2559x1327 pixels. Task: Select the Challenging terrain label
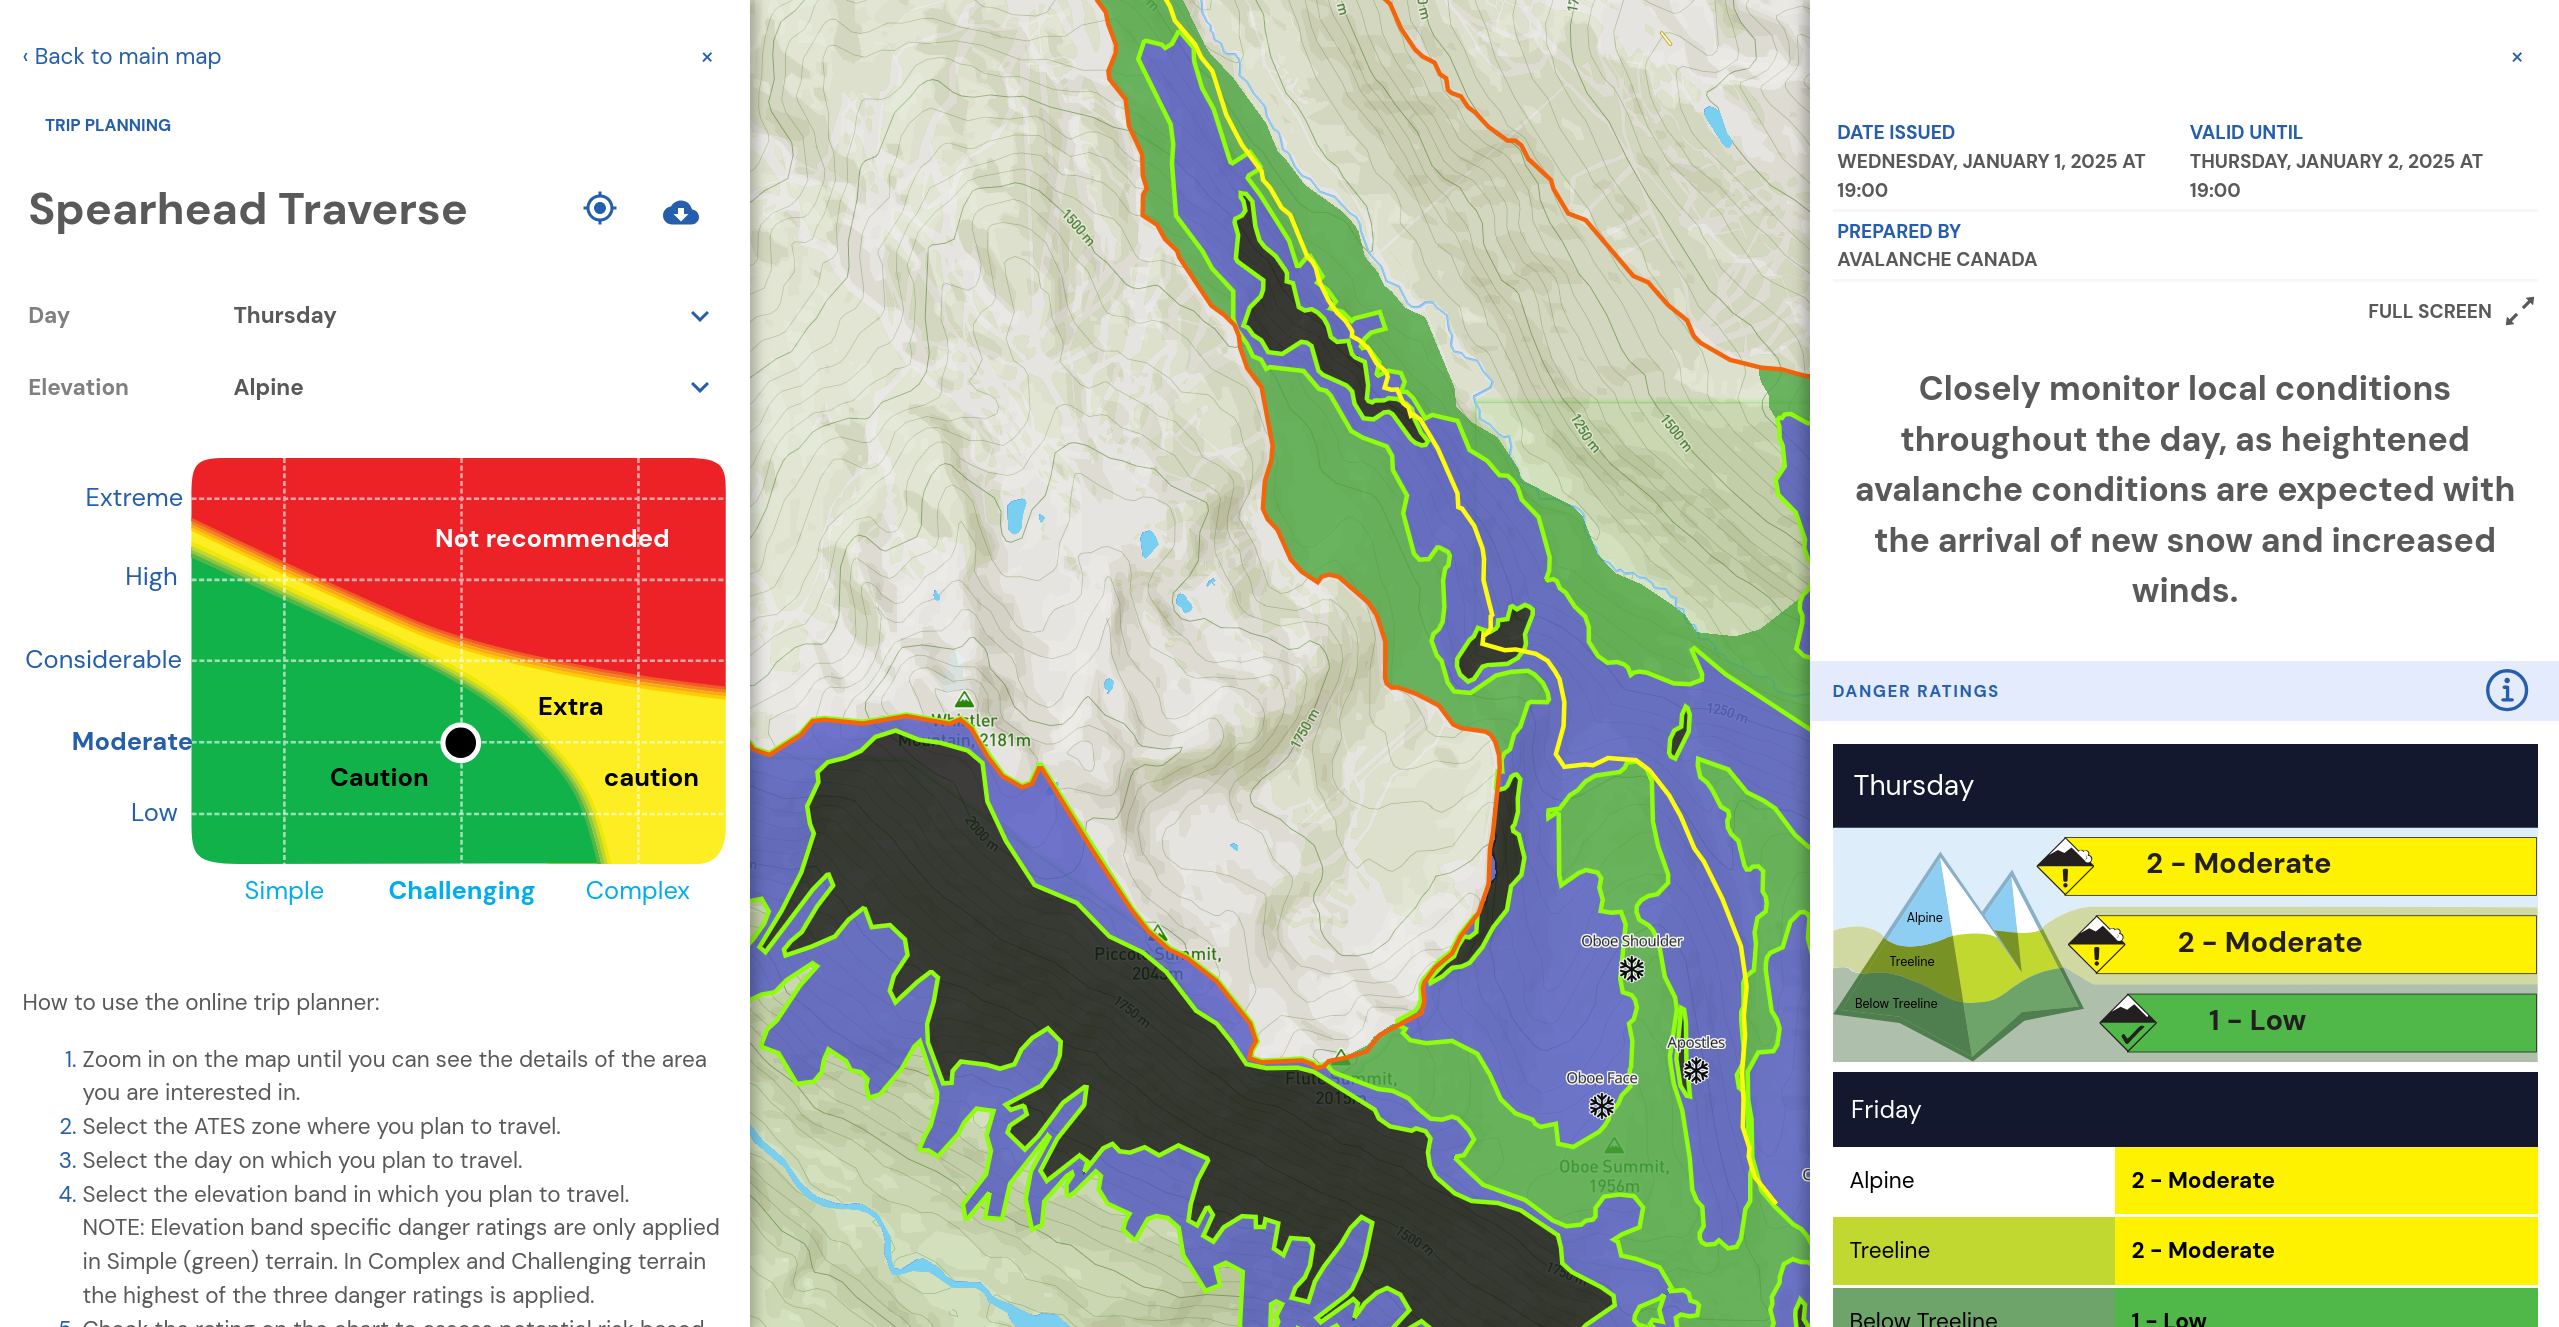click(x=461, y=890)
